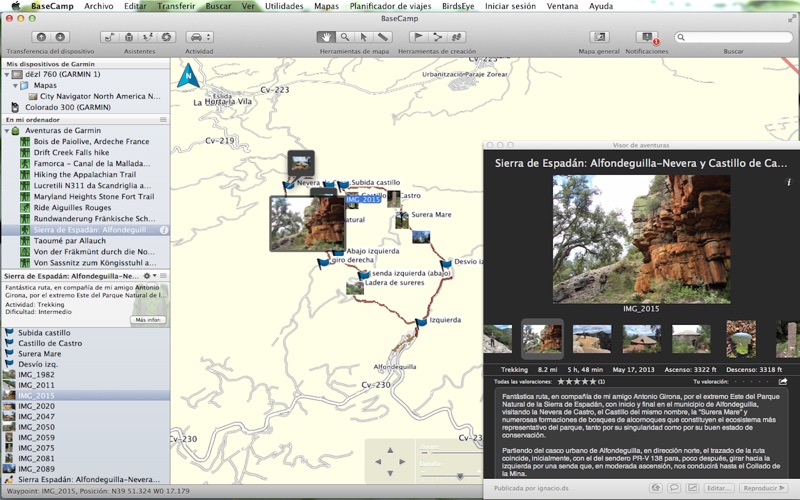The image size is (800, 500).
Task: Click the Más infor... button
Action: pos(148,320)
